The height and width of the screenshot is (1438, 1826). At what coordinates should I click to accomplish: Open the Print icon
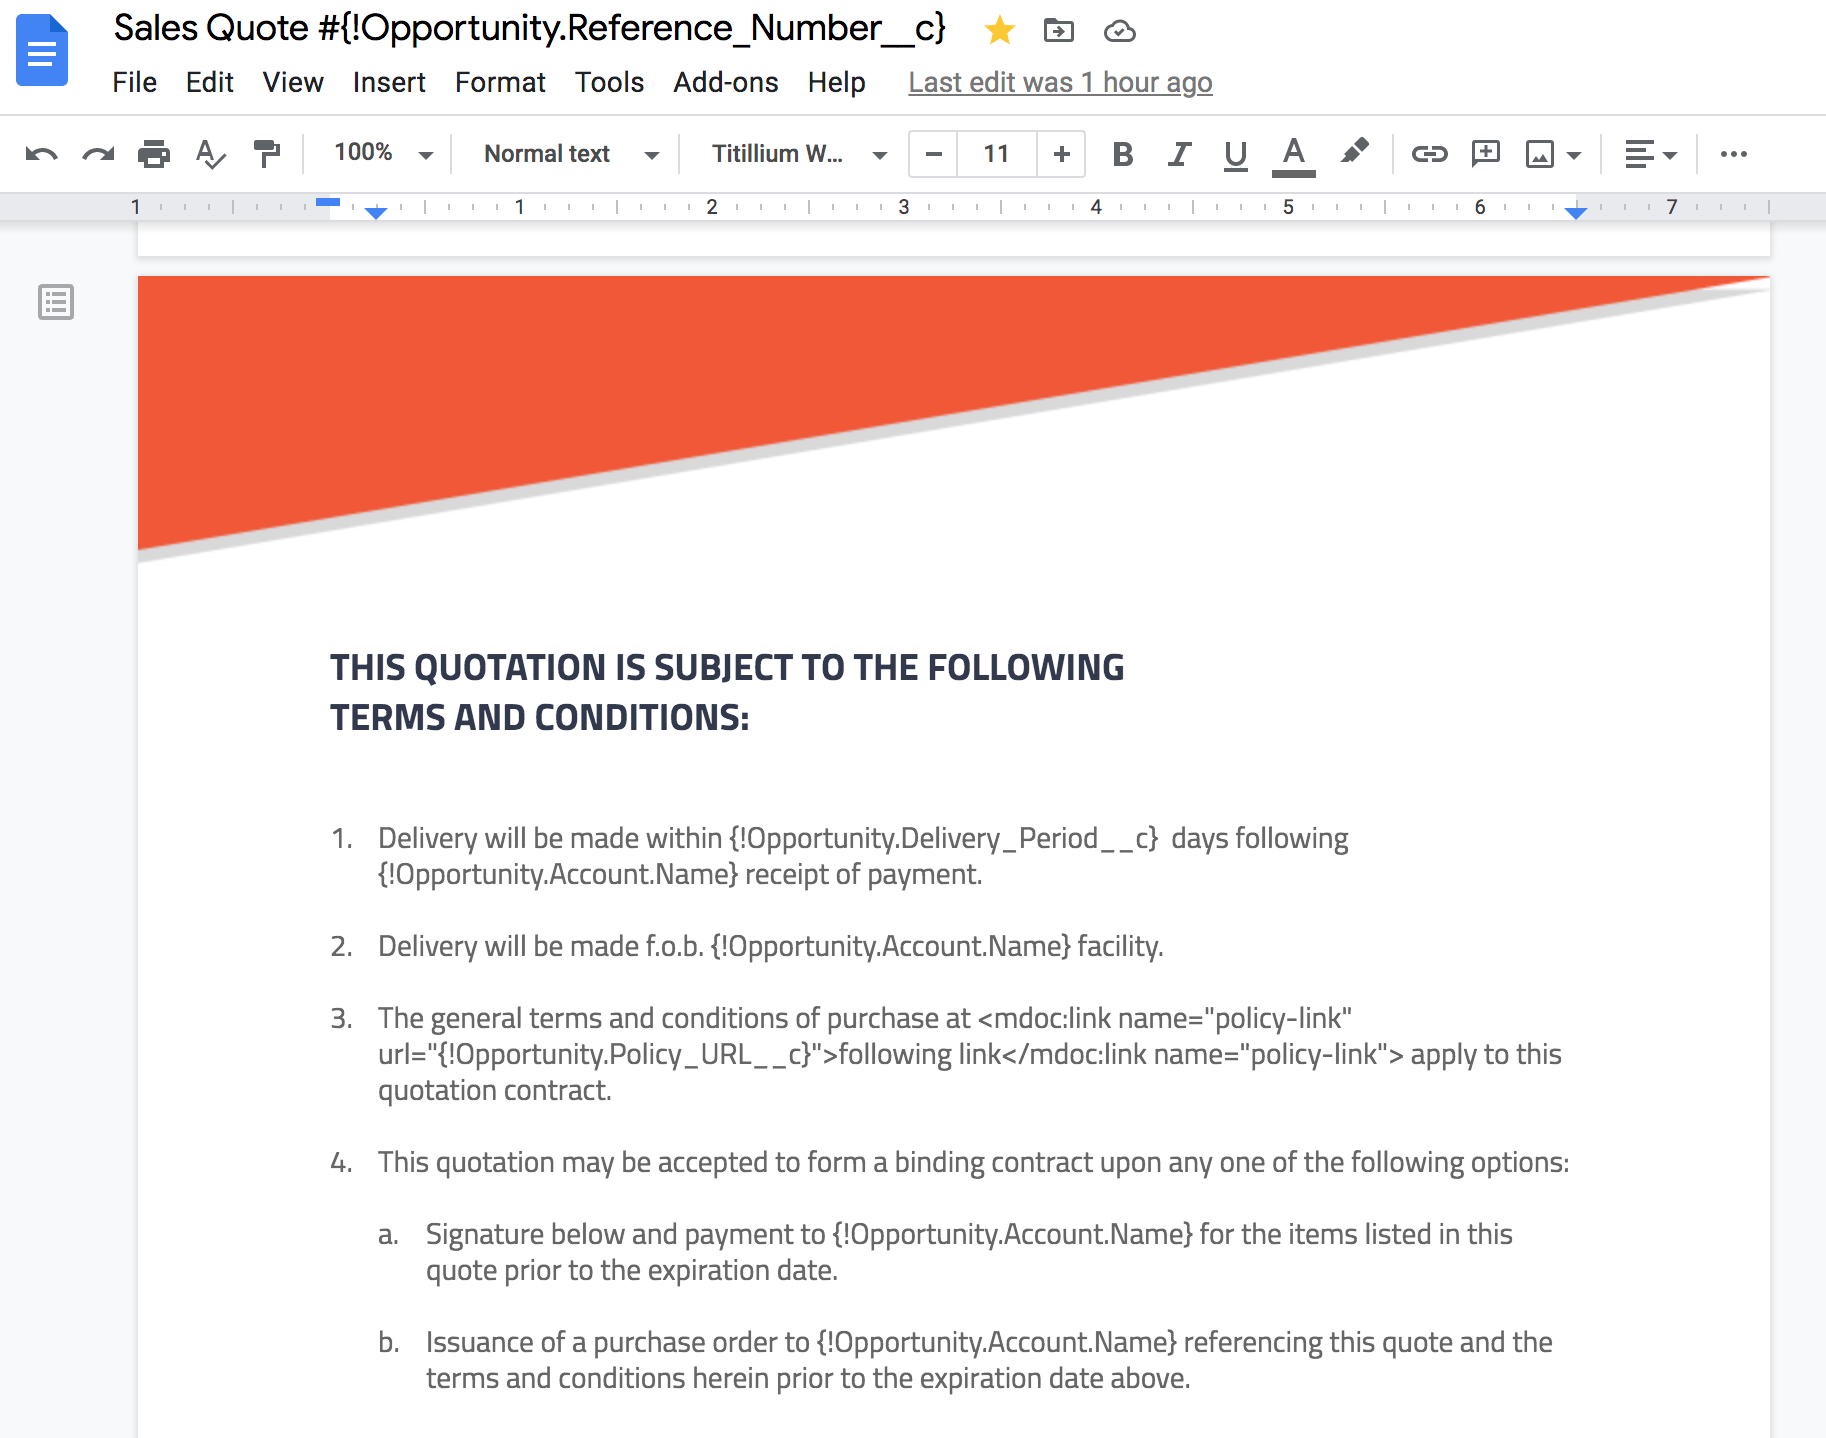pos(154,154)
